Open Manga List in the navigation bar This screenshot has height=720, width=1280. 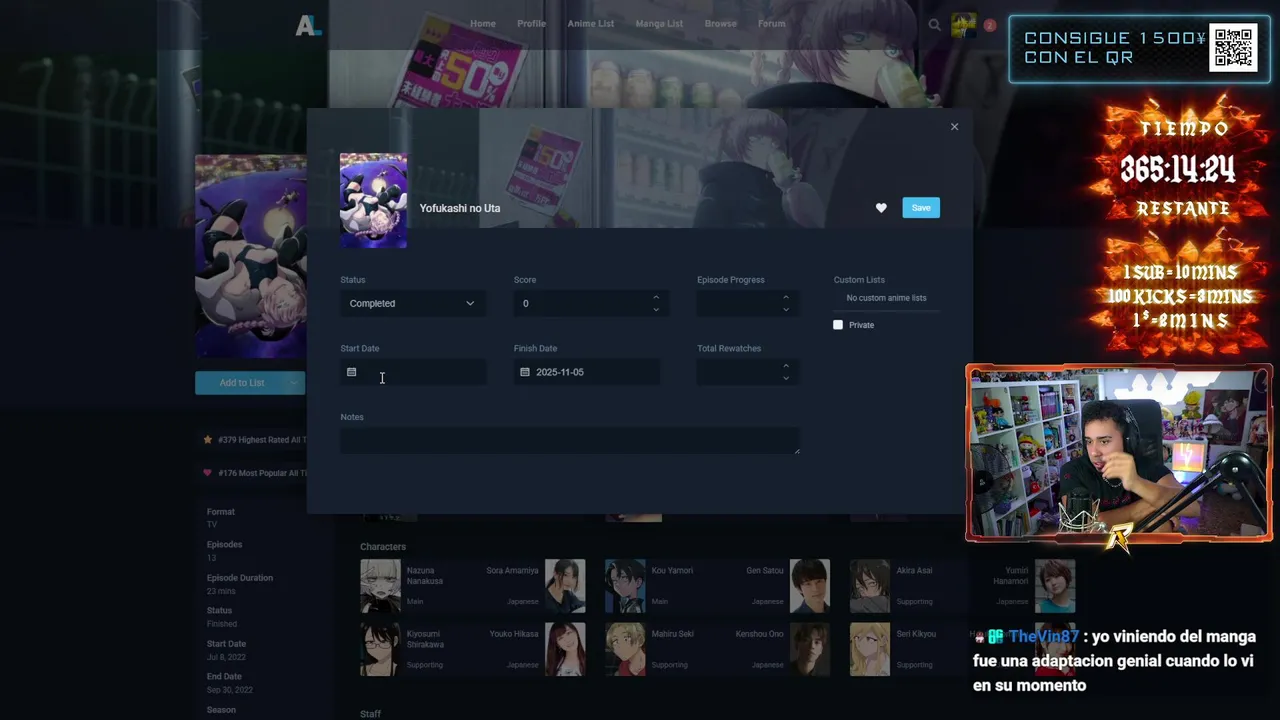coord(659,24)
